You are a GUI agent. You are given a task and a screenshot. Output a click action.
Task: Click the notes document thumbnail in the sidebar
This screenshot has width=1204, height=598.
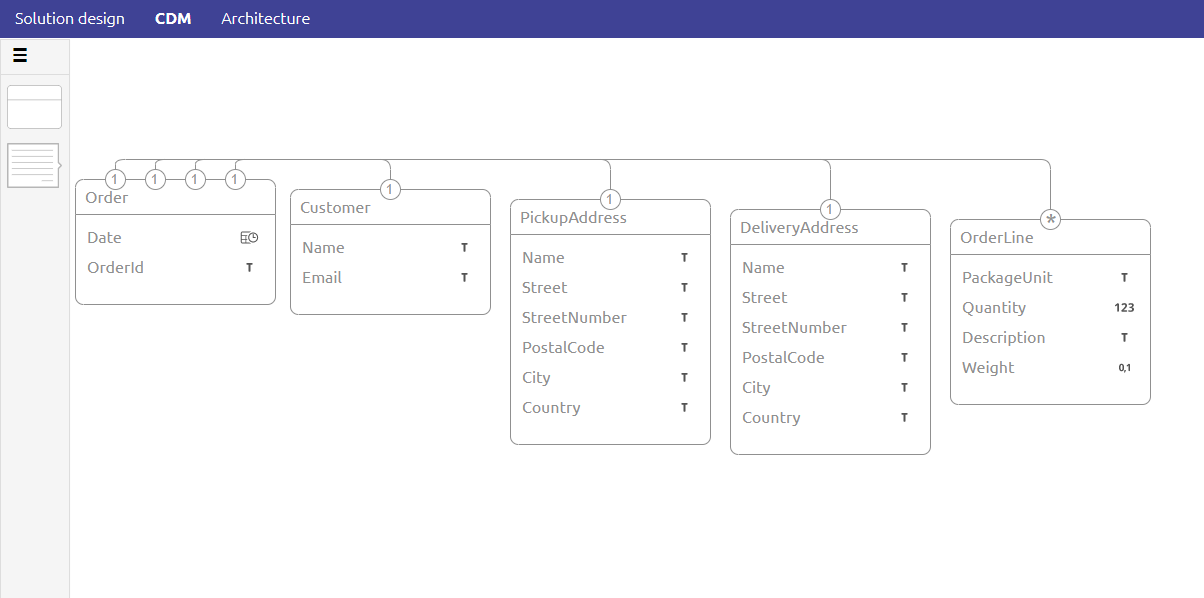(x=34, y=165)
